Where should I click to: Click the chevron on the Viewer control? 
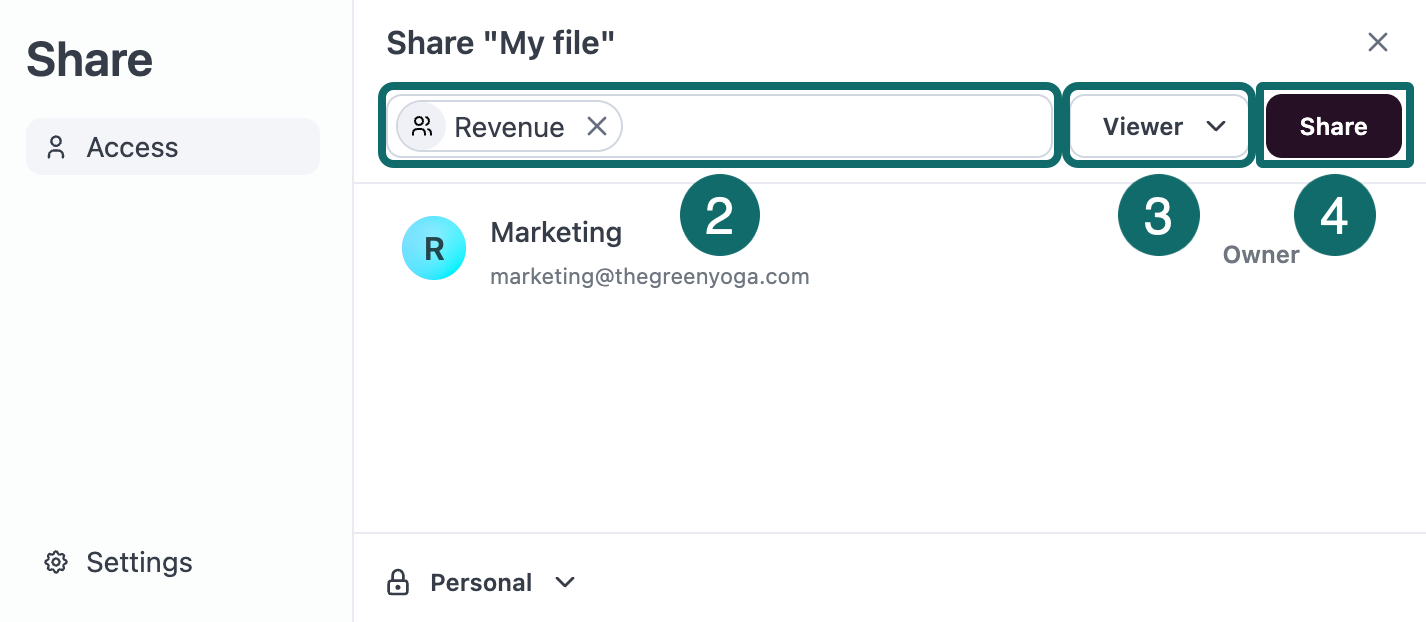point(1217,127)
